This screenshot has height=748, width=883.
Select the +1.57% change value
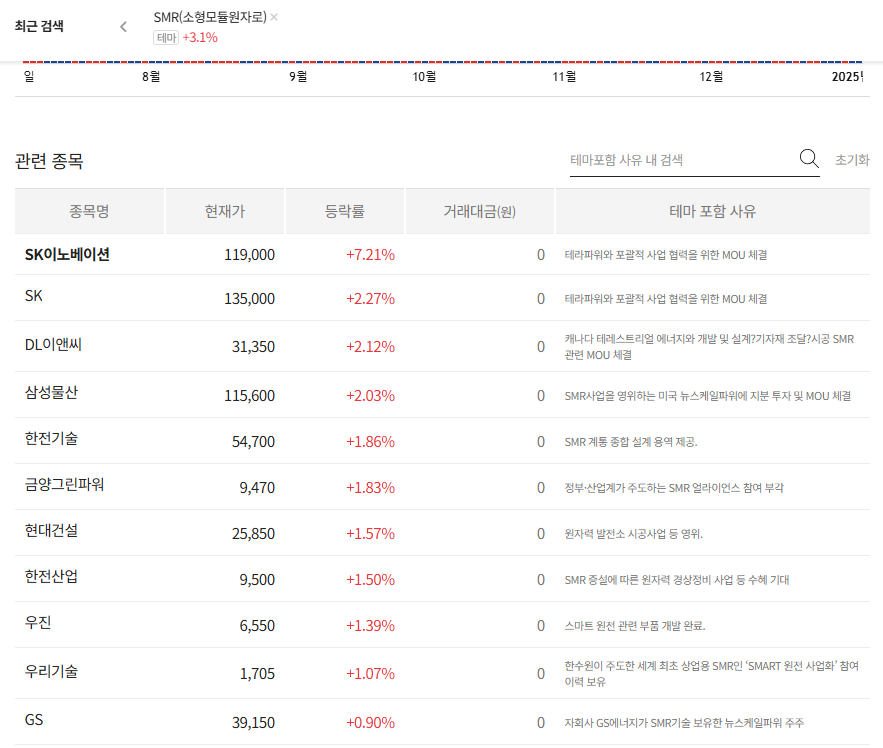pyautogui.click(x=370, y=533)
